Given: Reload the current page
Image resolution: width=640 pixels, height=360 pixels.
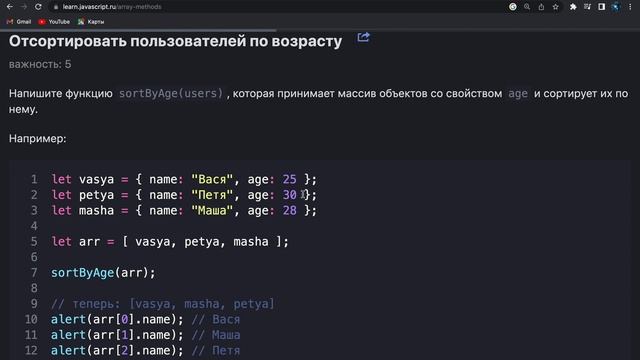Looking at the screenshot, I should (38, 7).
